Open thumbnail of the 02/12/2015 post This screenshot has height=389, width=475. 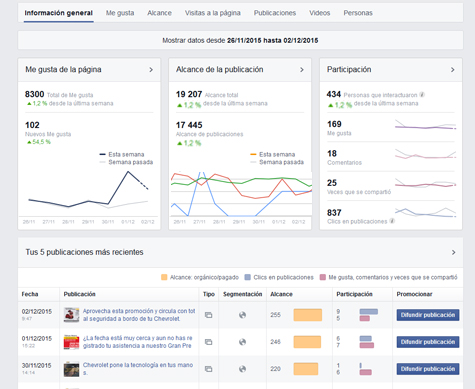(71, 315)
